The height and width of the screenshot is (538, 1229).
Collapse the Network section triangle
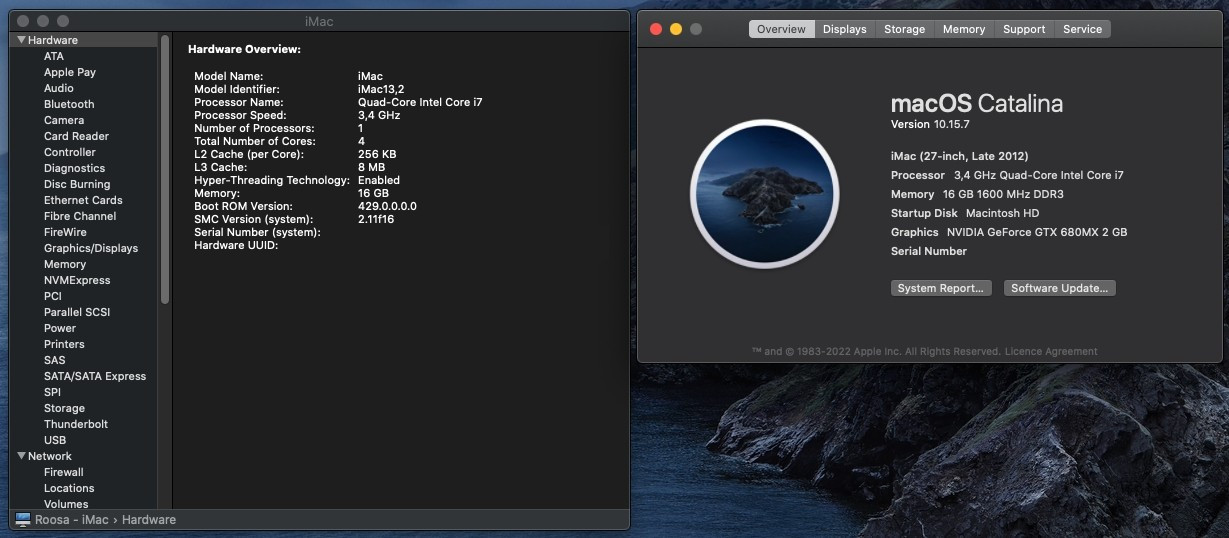tap(21, 456)
